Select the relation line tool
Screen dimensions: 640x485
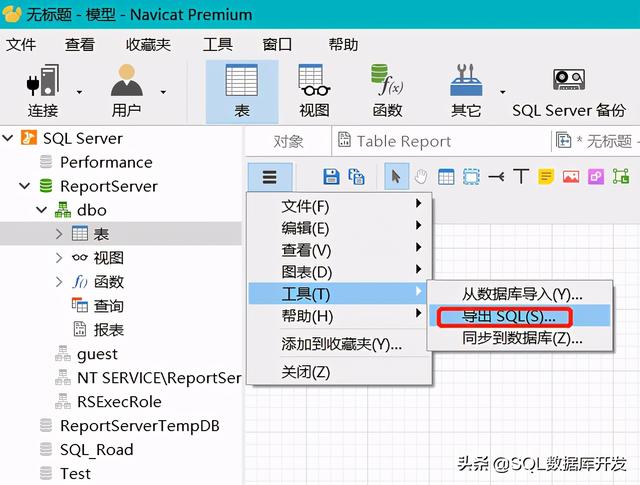tap(496, 177)
